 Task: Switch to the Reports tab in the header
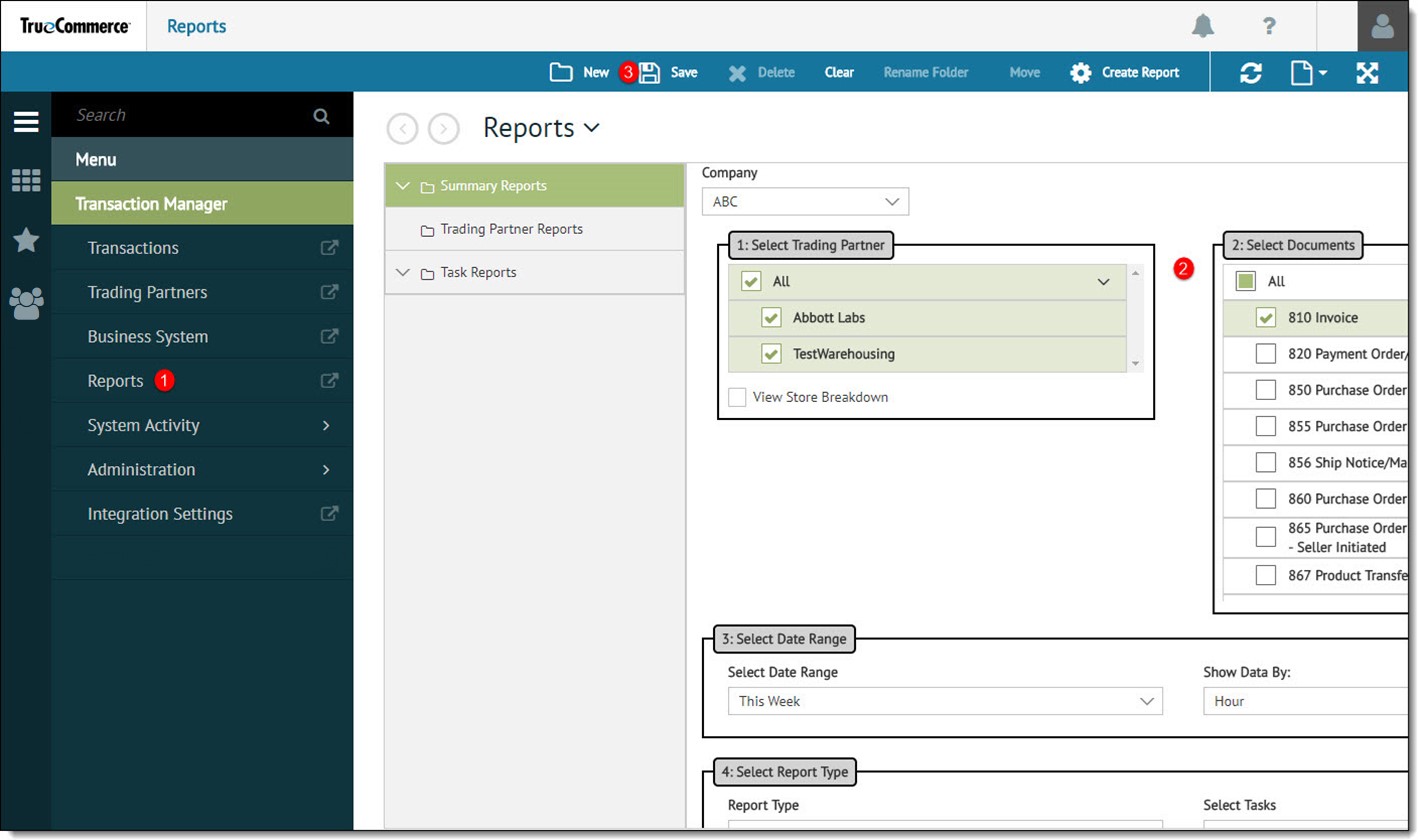point(196,26)
